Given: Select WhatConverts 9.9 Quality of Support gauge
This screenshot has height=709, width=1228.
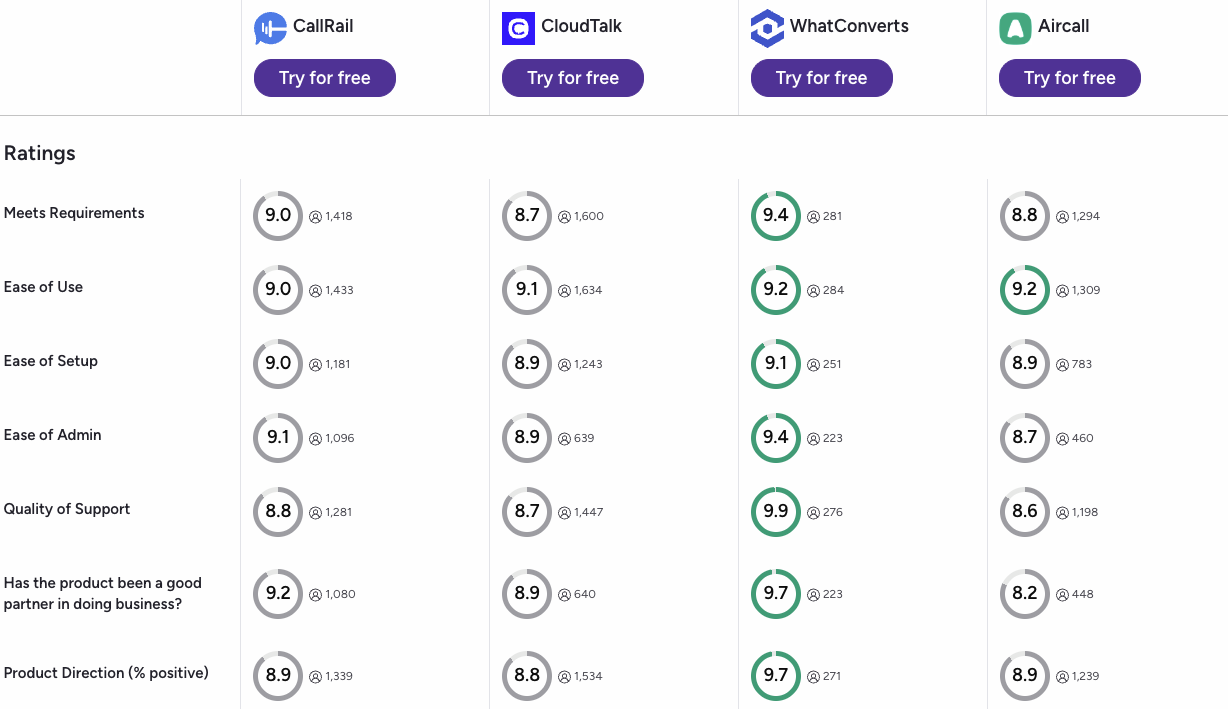Looking at the screenshot, I should click(776, 512).
